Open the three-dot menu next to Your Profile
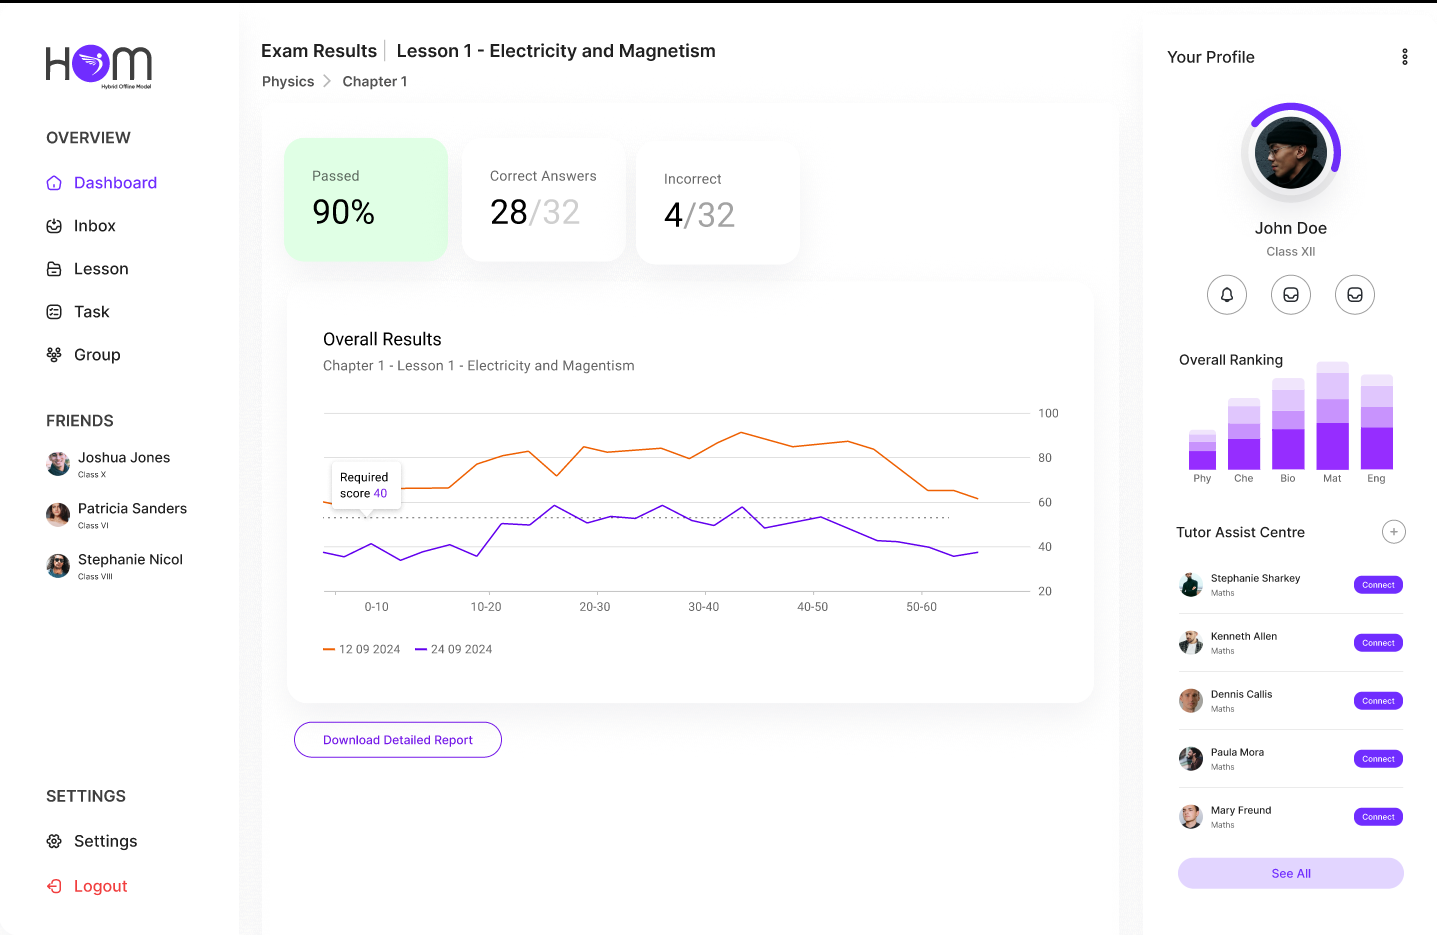Screen dimensions: 1437x935 tap(1404, 57)
